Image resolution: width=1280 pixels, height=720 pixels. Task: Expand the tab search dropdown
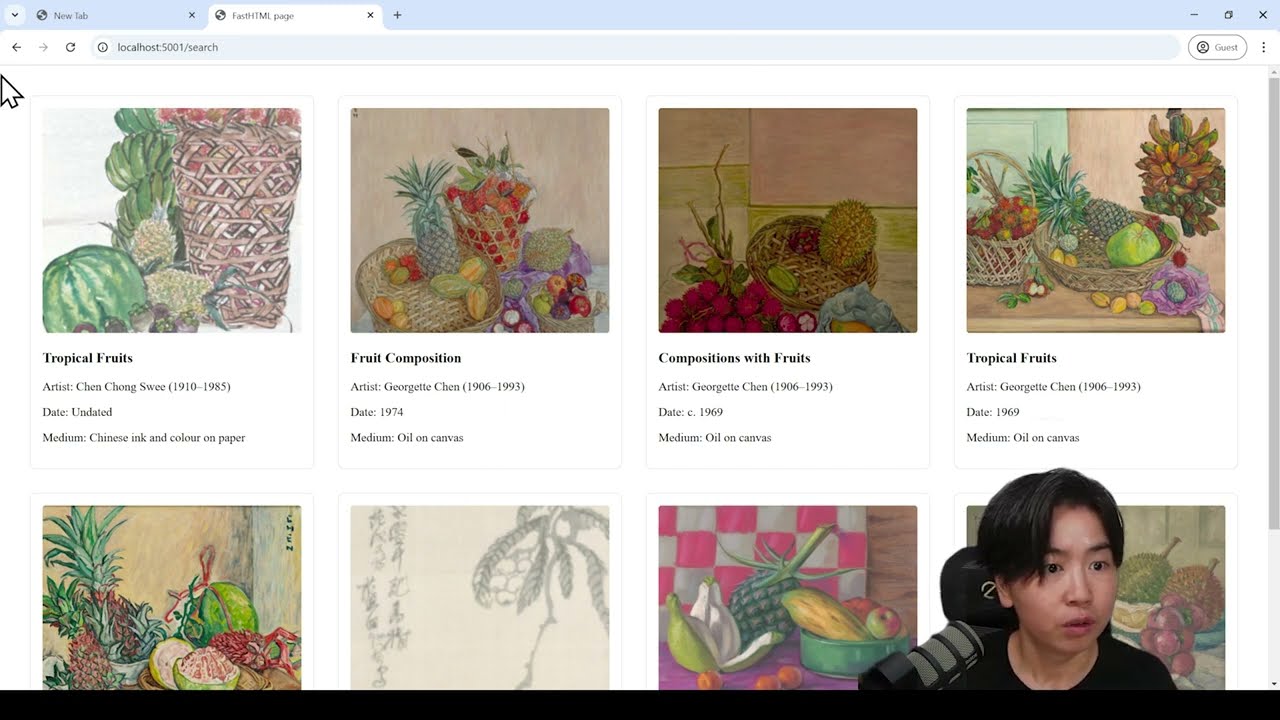[14, 15]
